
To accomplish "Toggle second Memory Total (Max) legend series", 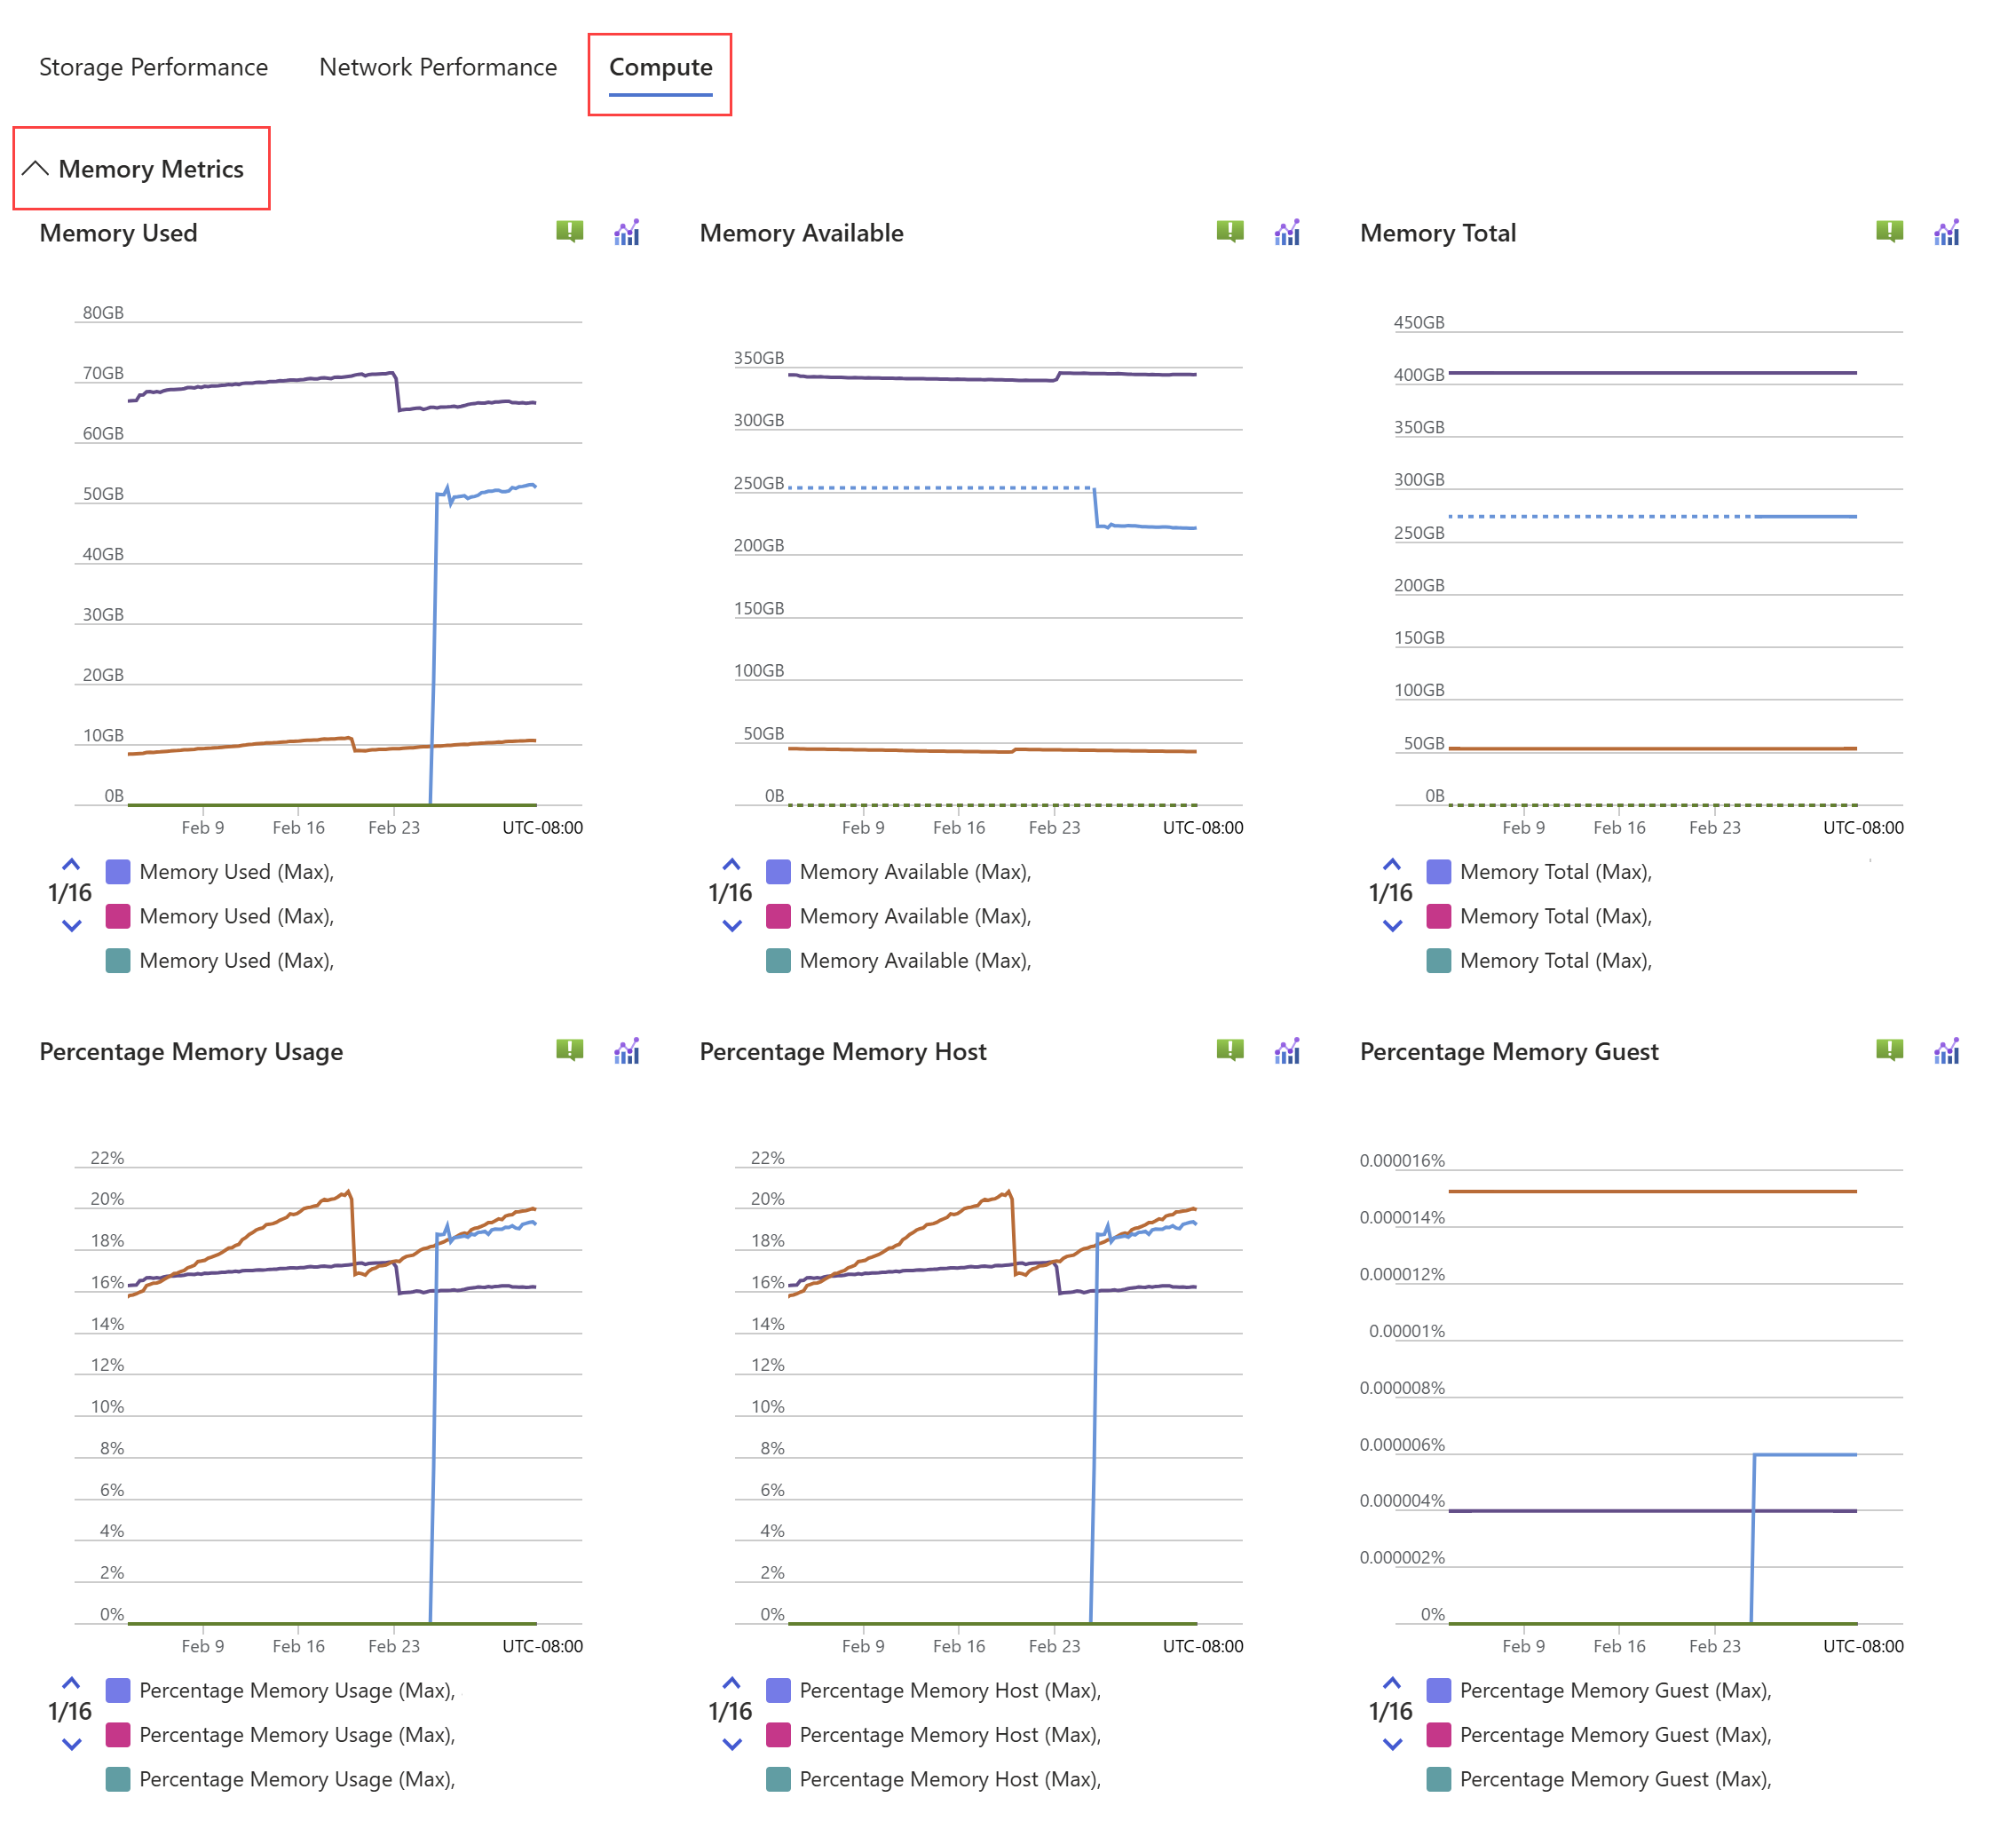I will pyautogui.click(x=1555, y=916).
